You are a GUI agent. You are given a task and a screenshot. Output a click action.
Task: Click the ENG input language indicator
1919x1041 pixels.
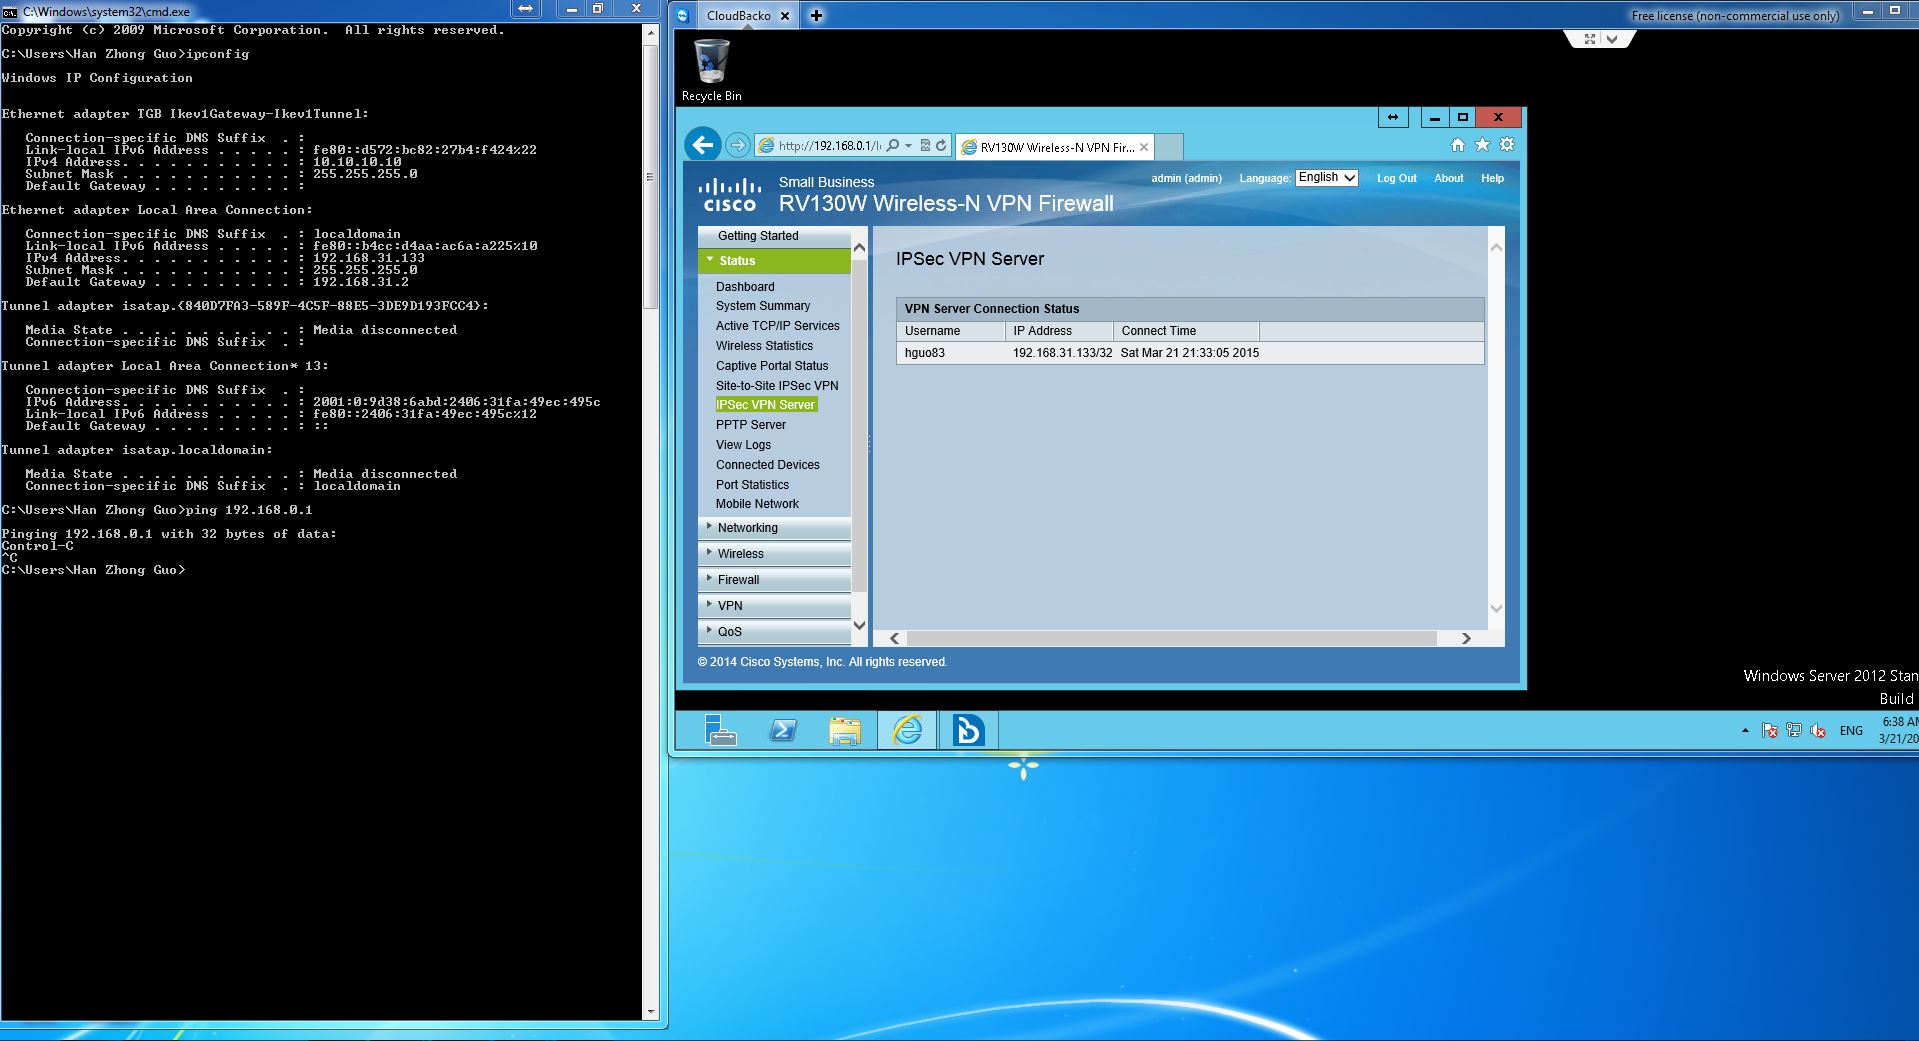[1851, 731]
